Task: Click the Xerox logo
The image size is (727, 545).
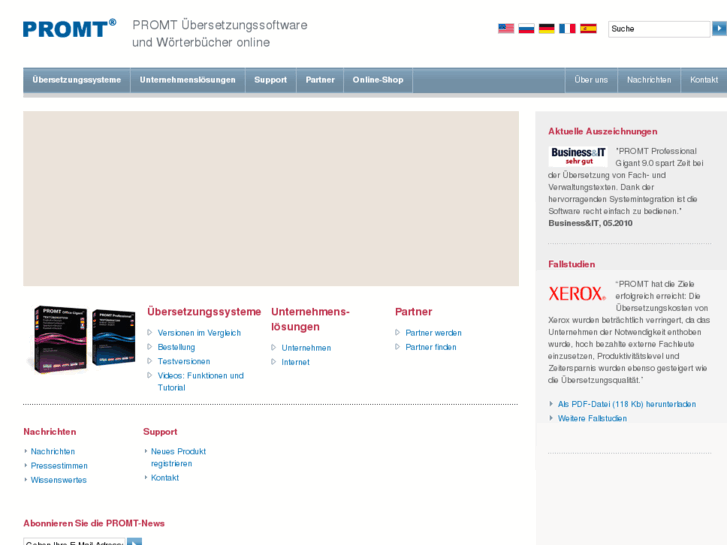Action: 577,294
